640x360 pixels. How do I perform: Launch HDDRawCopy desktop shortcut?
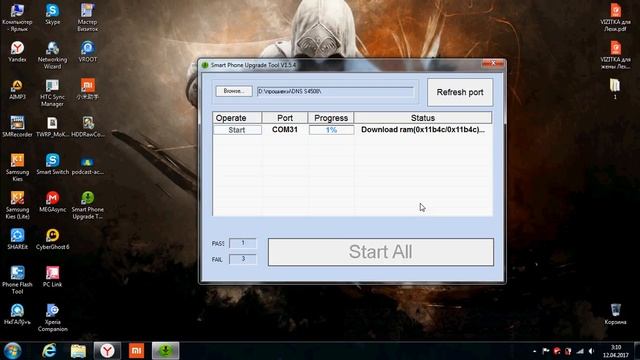[x=87, y=127]
